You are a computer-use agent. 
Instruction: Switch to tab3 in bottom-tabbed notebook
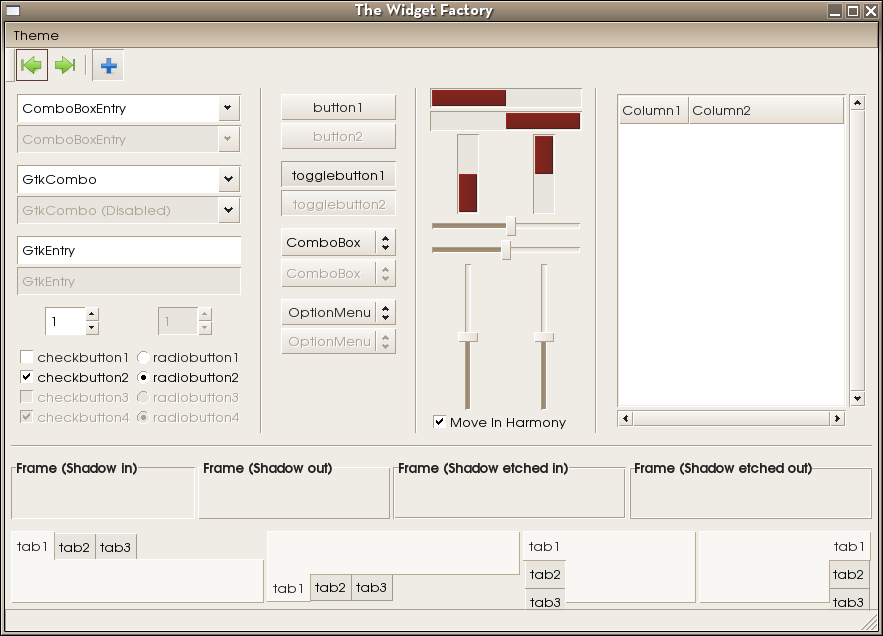(x=372, y=588)
